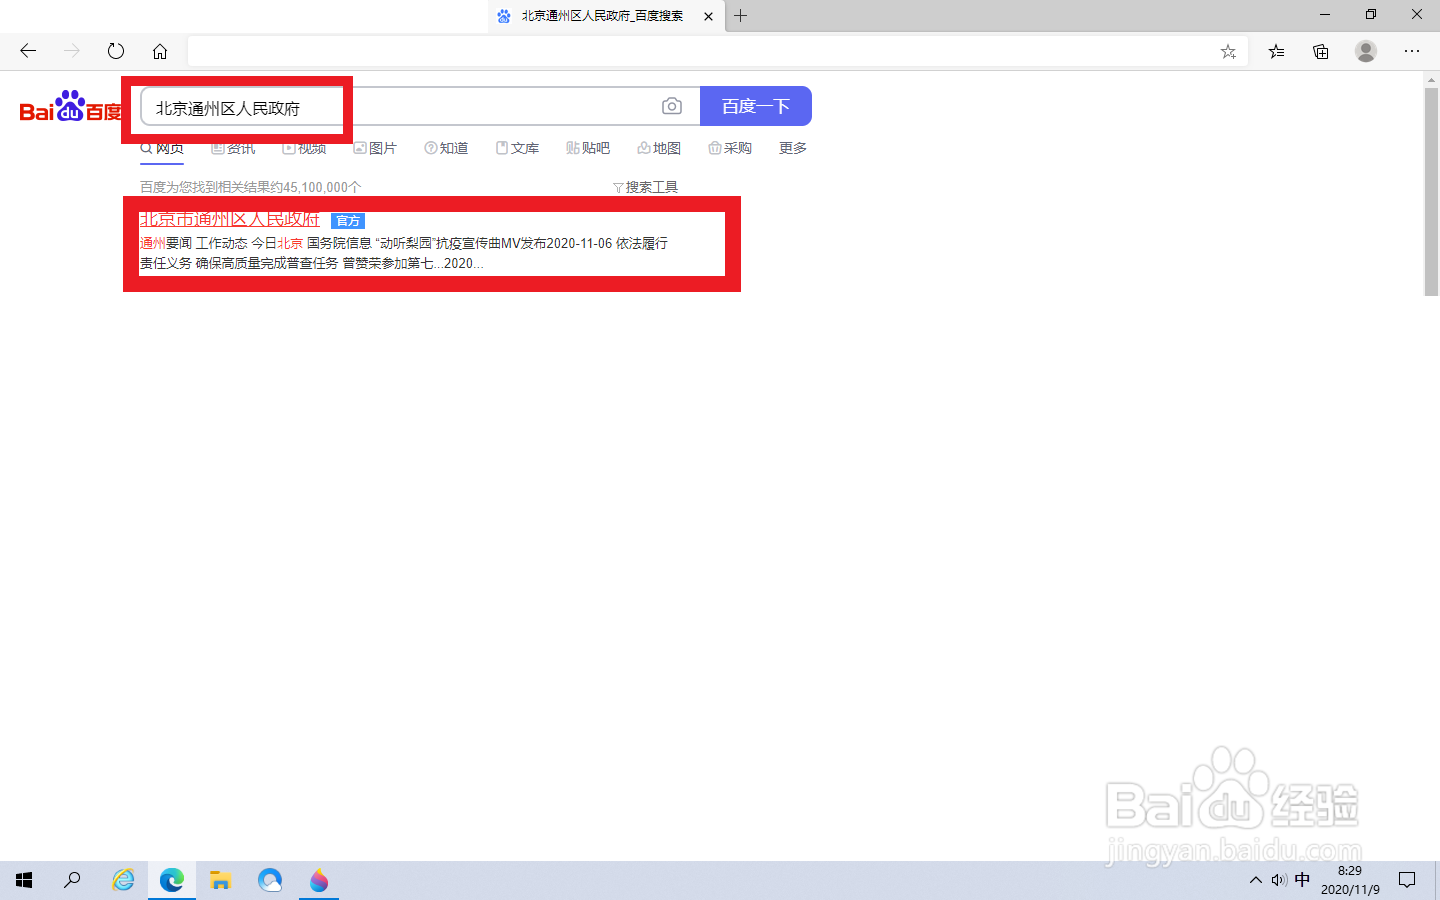Open the 北京市通州区人民政府 result link
Screen dimensions: 1440x900
(x=229, y=219)
